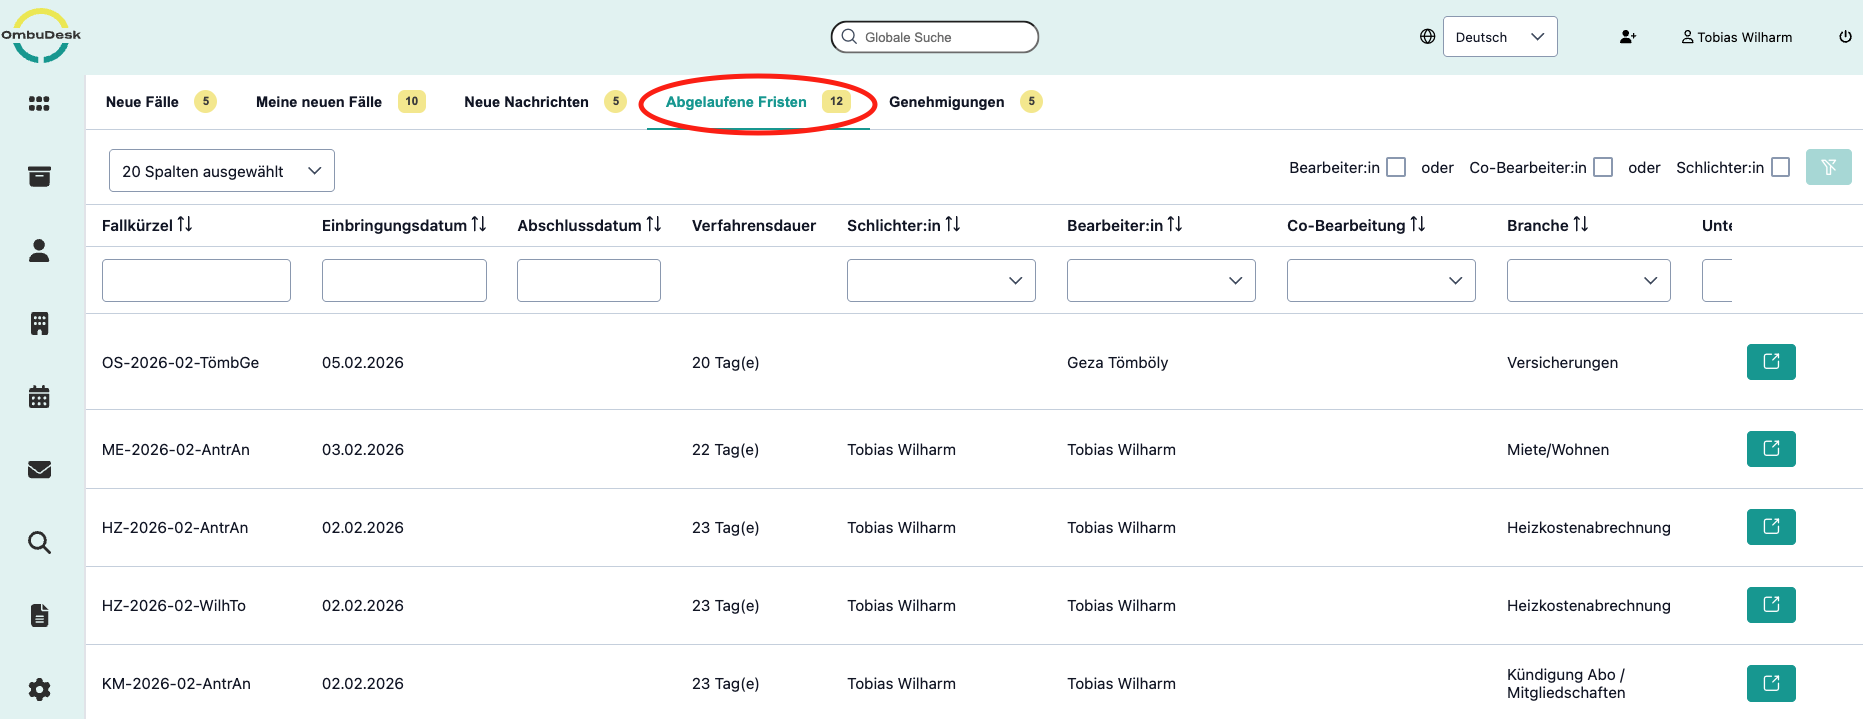Open the Branche column filter dropdown
This screenshot has width=1863, height=719.
[1588, 281]
